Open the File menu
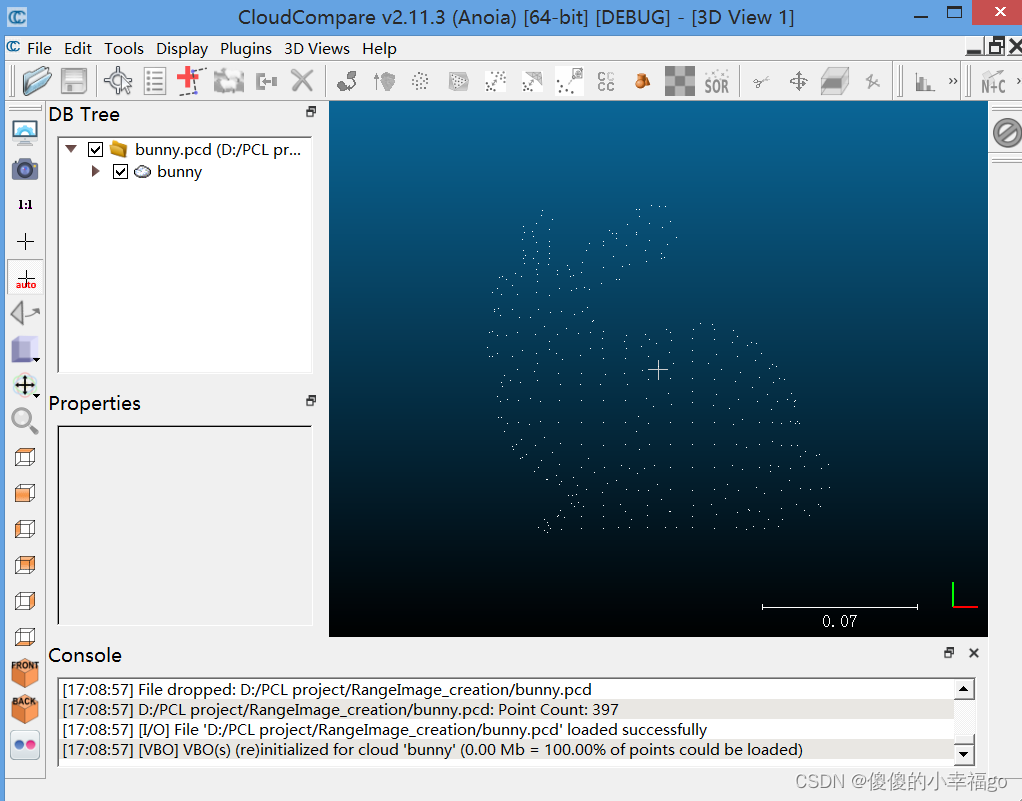Viewport: 1022px width, 801px height. click(39, 49)
